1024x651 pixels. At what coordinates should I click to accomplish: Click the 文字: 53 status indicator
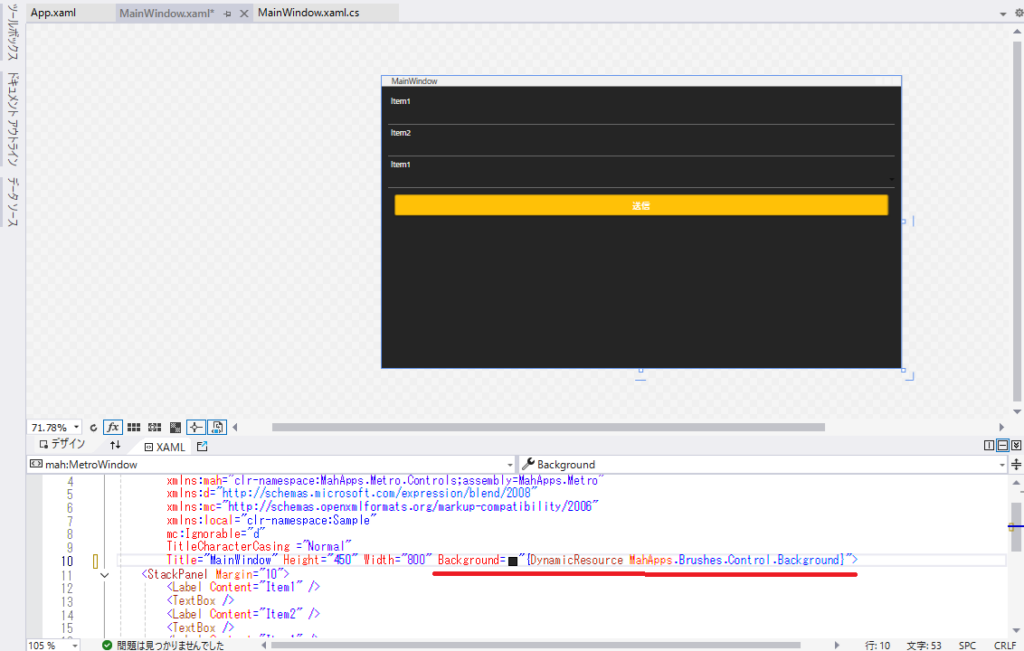pyautogui.click(x=923, y=645)
